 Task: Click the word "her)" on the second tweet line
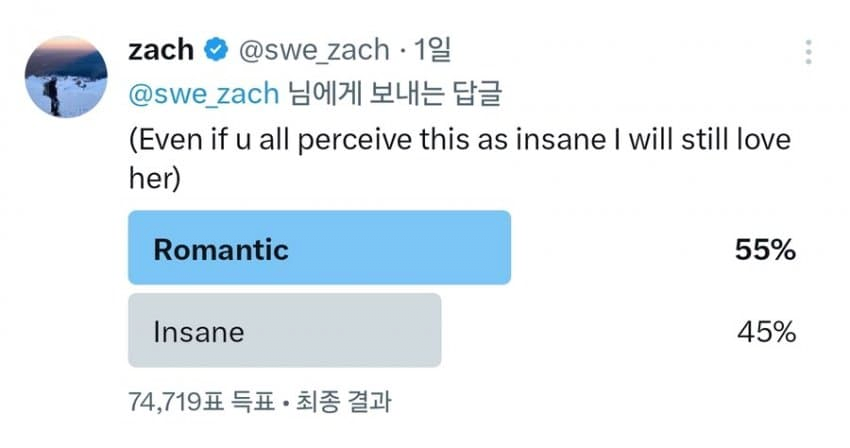pos(155,183)
